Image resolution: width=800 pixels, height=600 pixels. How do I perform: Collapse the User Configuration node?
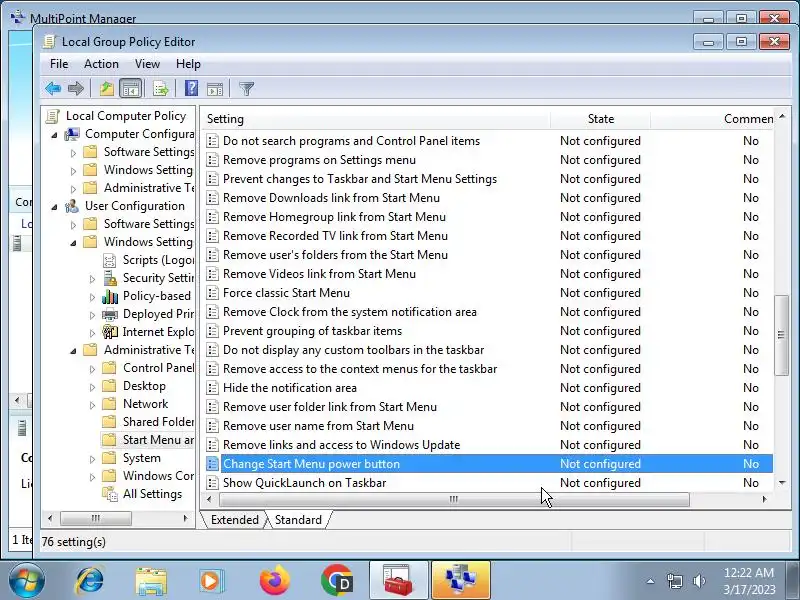(x=54, y=207)
